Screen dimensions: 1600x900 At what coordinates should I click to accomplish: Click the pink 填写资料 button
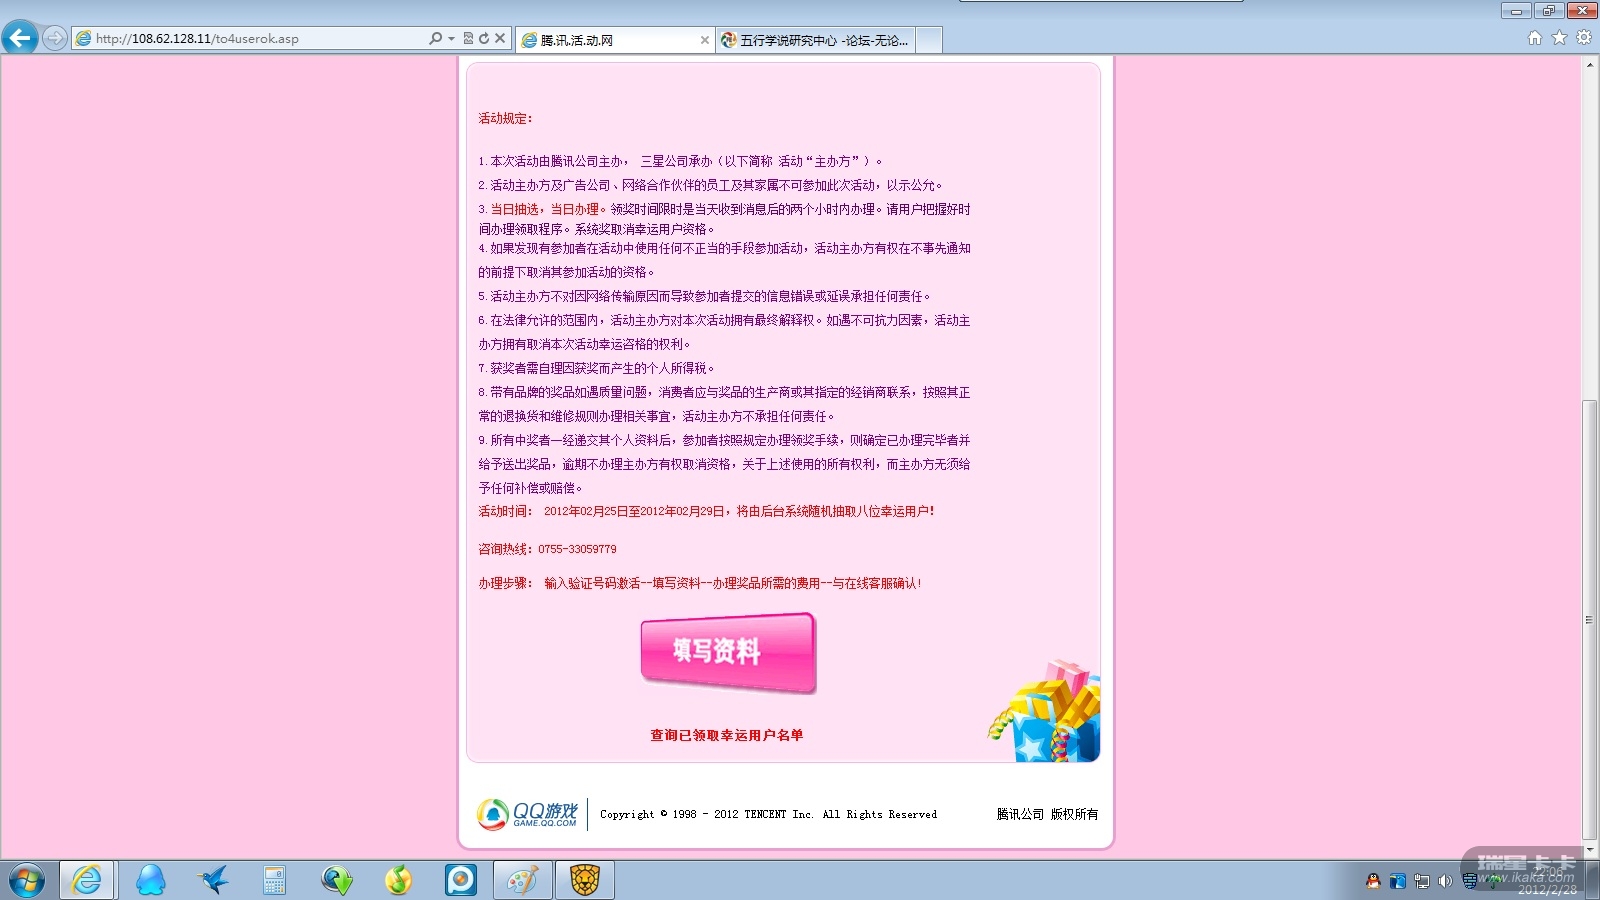tap(728, 652)
